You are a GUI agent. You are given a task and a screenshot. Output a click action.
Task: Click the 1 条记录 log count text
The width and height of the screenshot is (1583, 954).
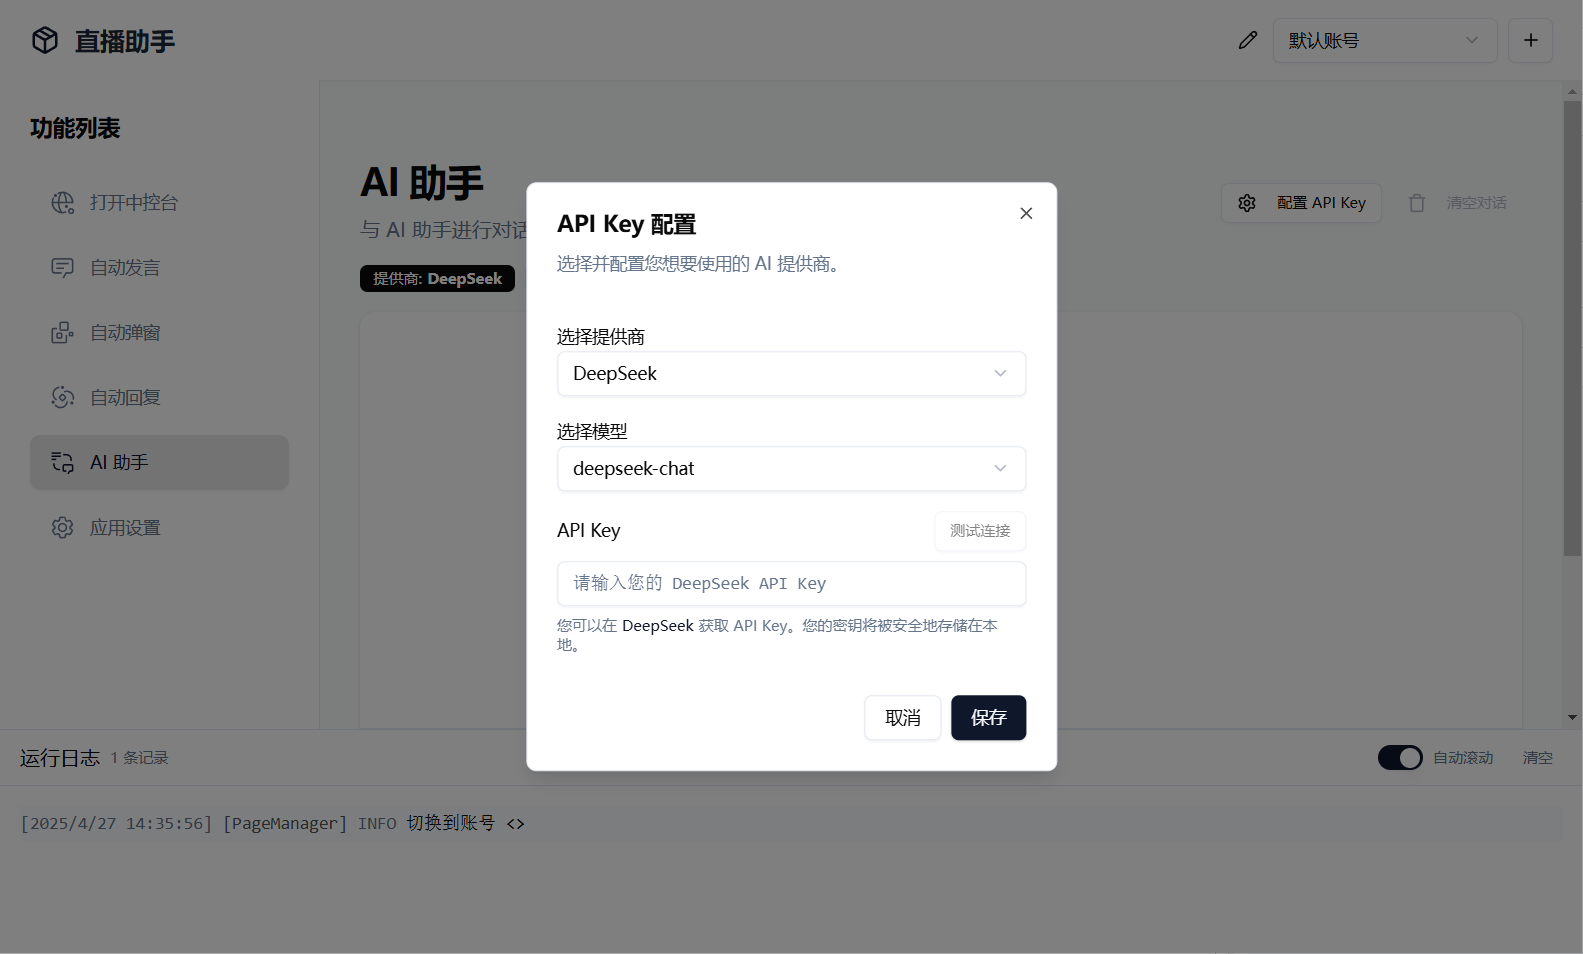(139, 758)
